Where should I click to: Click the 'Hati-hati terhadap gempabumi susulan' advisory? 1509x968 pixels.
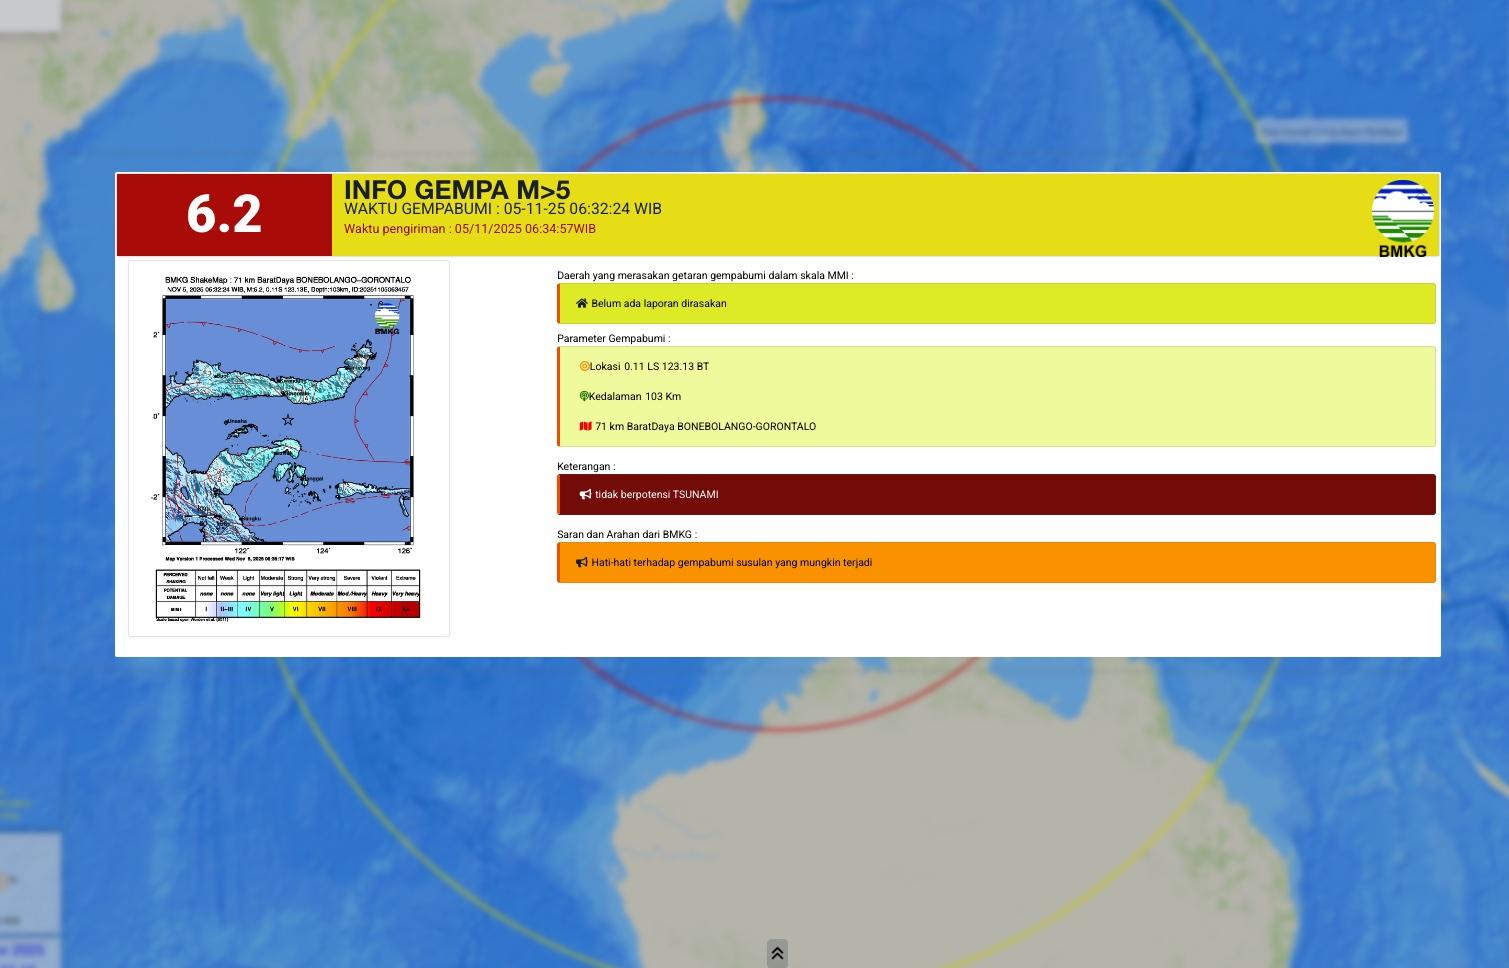click(x=995, y=562)
